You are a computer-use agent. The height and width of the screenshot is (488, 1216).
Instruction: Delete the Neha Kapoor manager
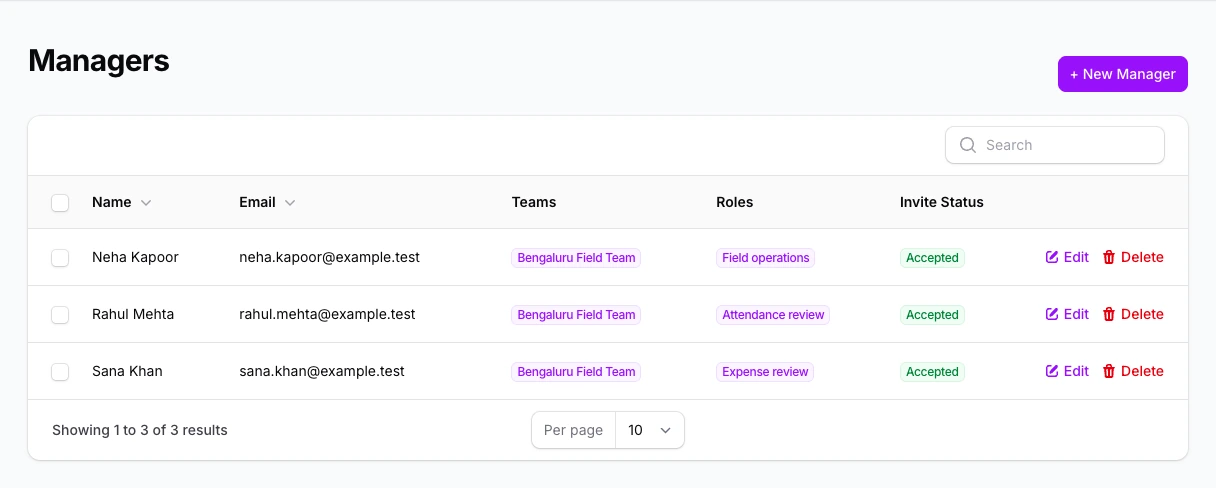tap(1133, 257)
